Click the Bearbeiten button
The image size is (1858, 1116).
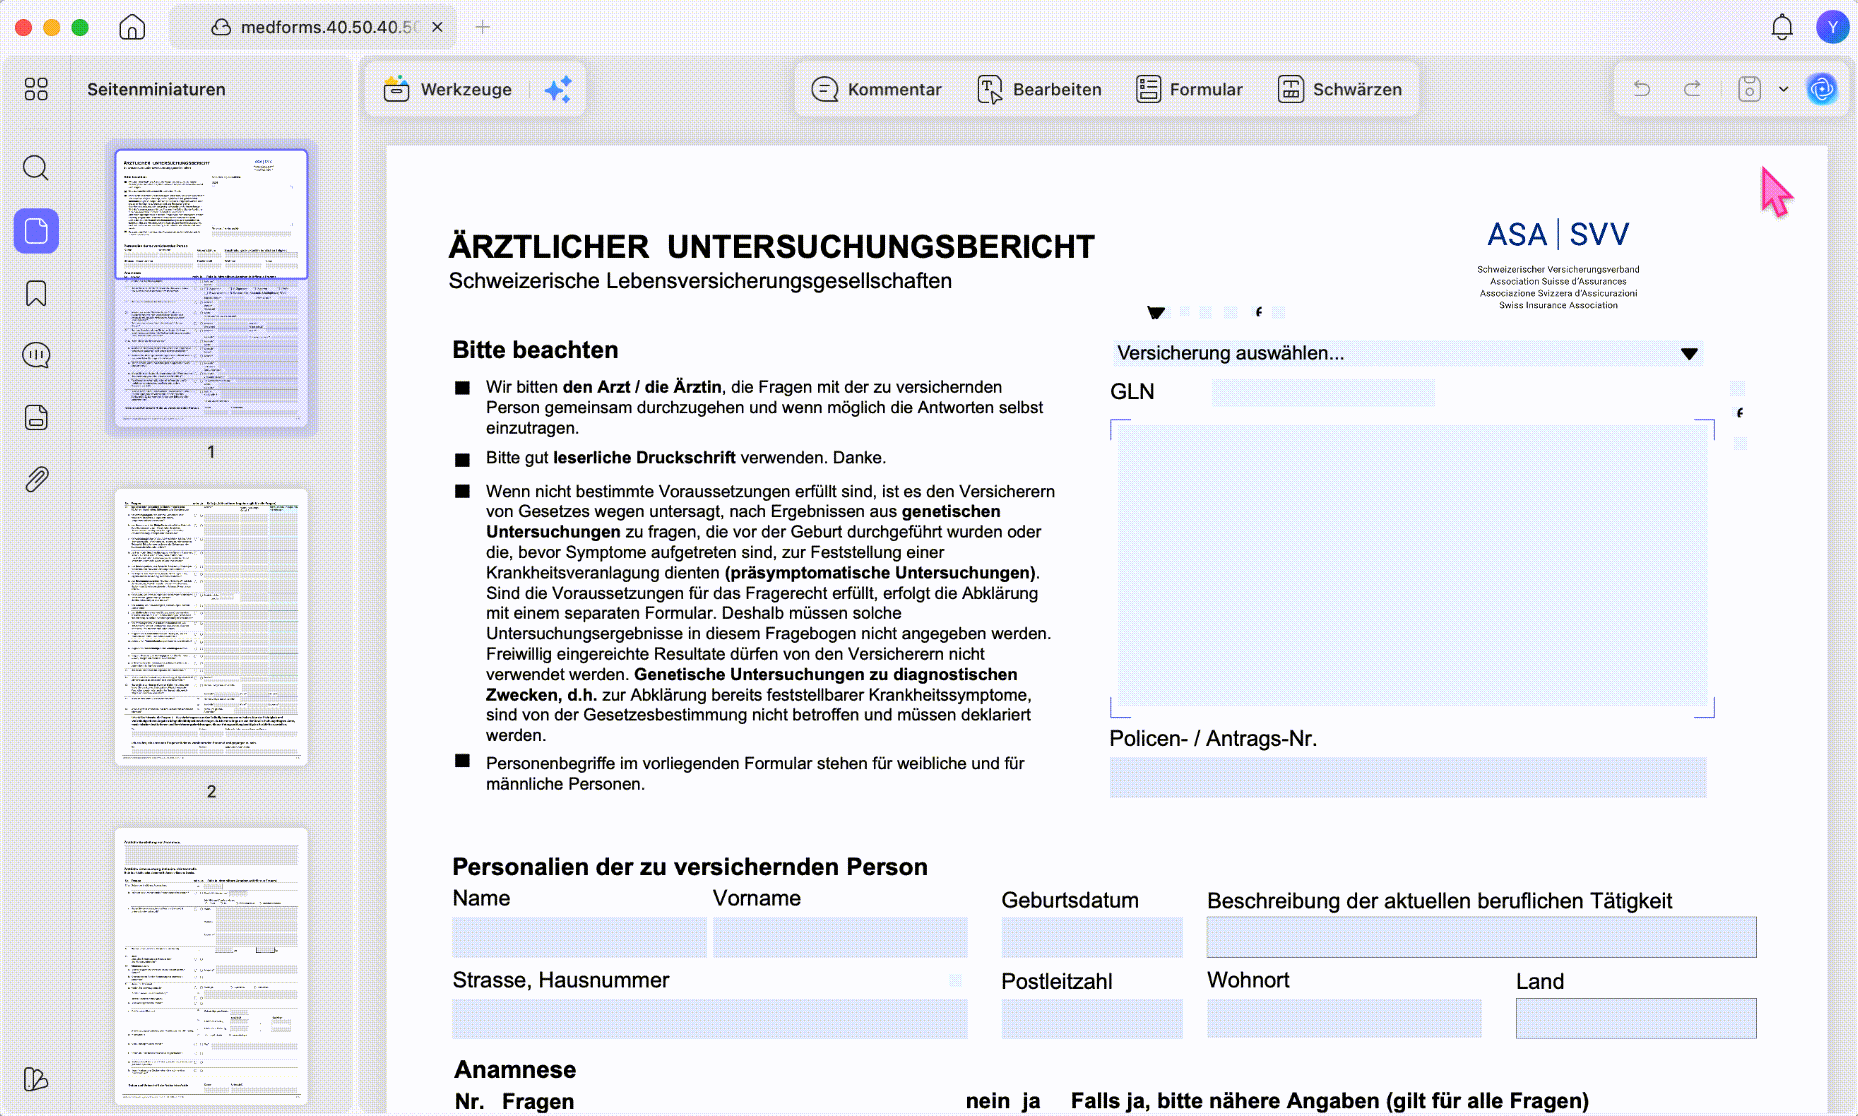coord(1039,89)
